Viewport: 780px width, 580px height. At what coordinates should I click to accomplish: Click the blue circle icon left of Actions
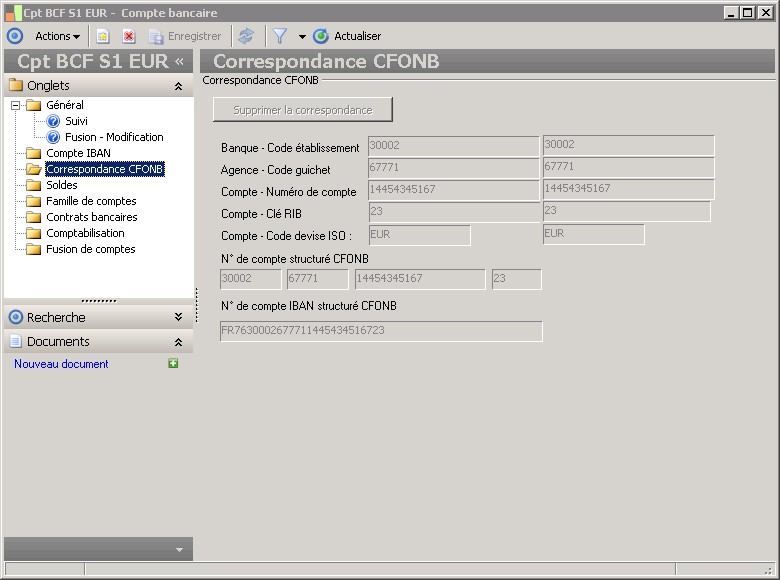point(15,36)
